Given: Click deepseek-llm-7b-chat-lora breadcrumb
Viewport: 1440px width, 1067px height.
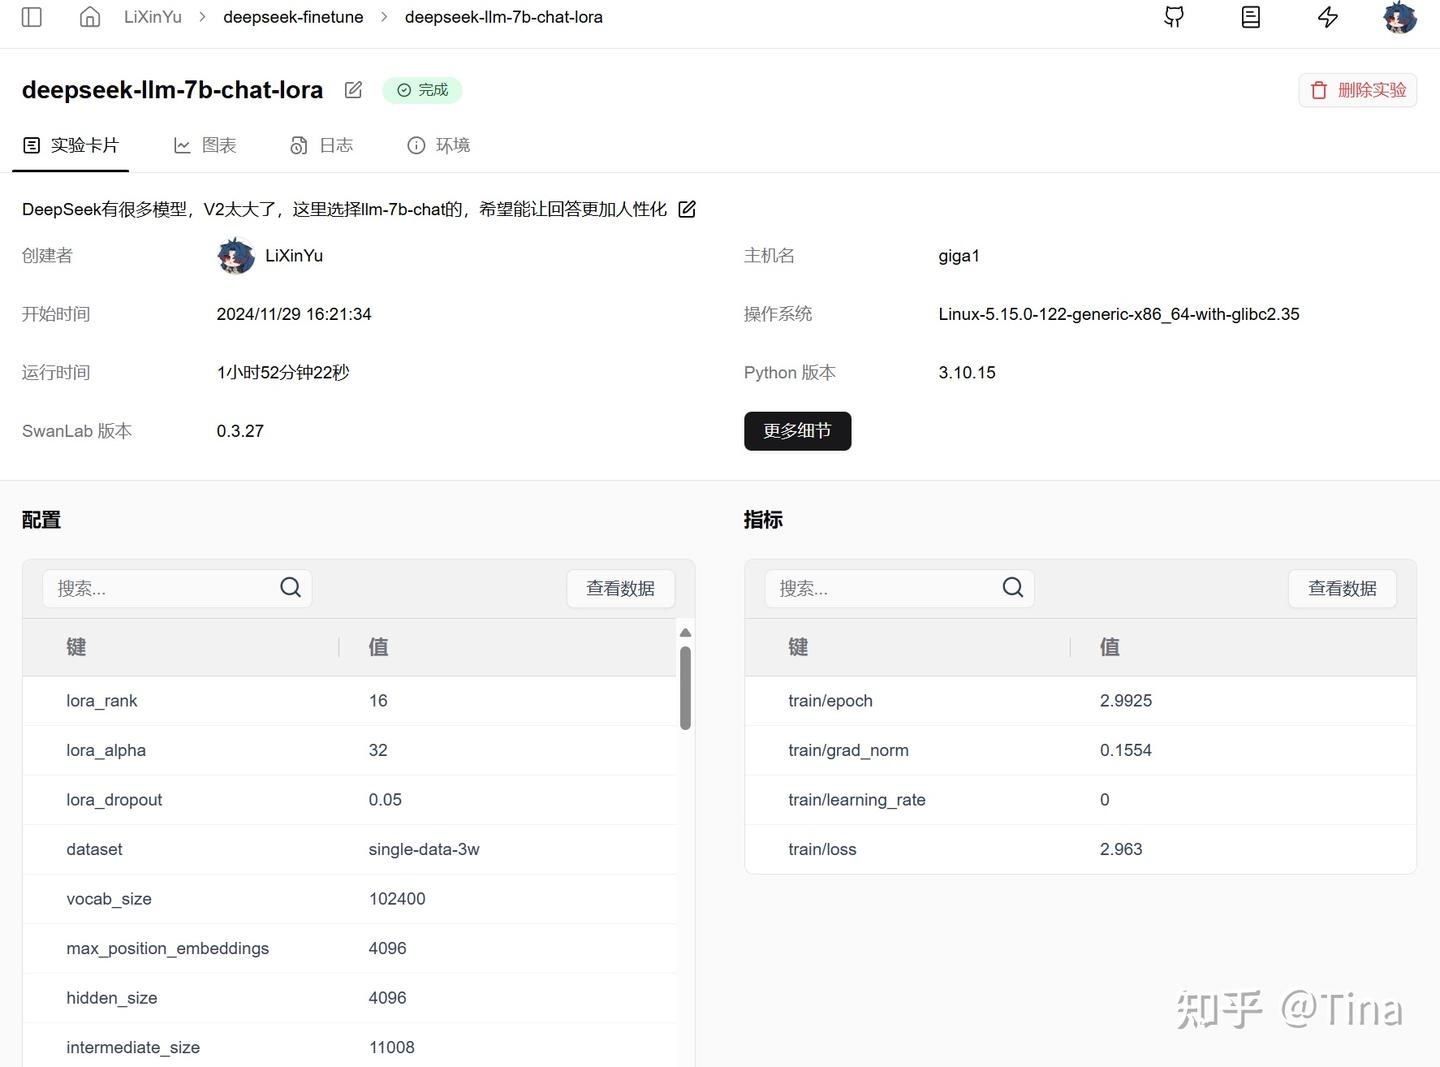Looking at the screenshot, I should (504, 17).
